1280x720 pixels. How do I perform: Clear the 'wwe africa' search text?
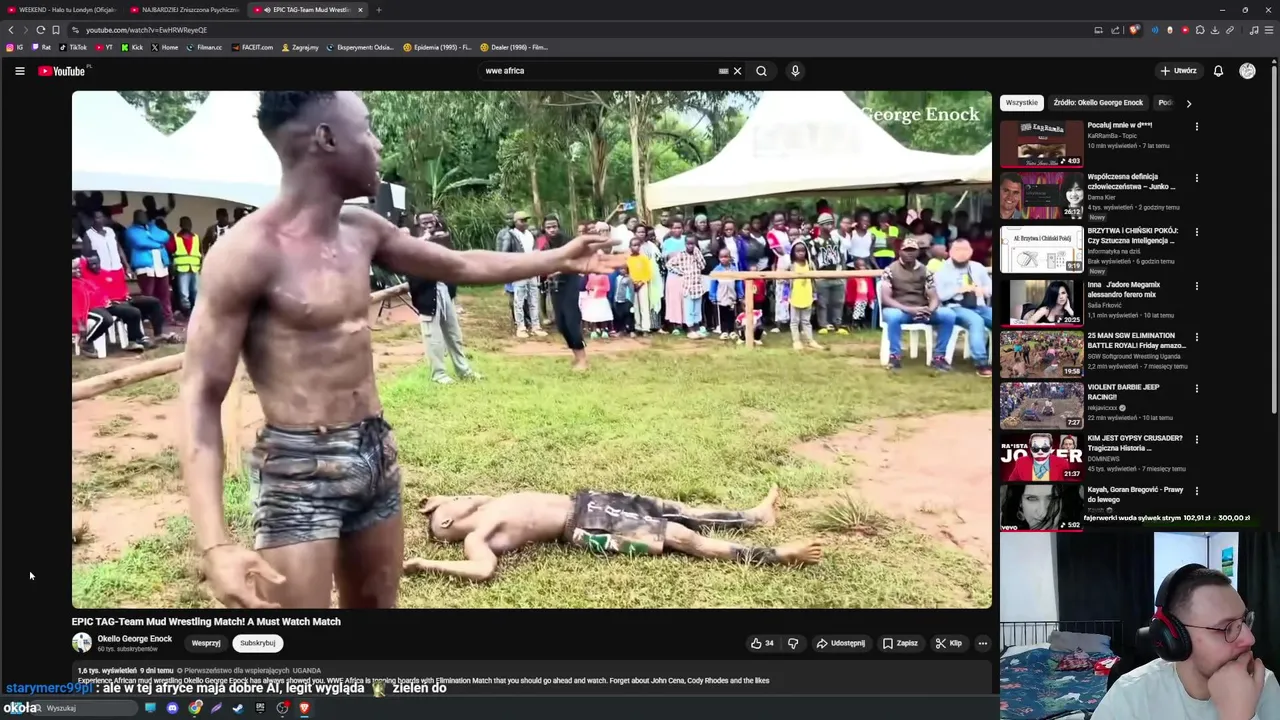pos(737,71)
